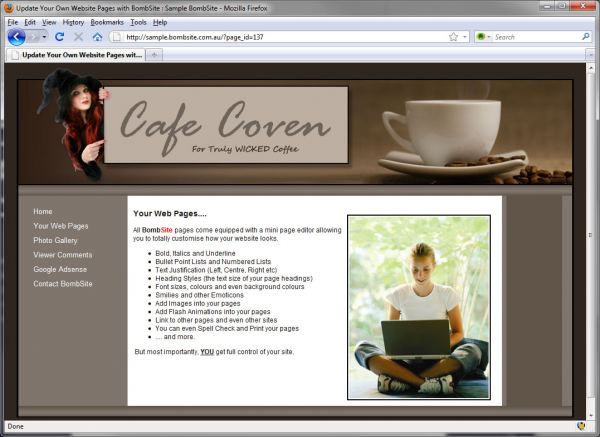Reload the page with the refresh icon
This screenshot has height=437, width=600.
pyautogui.click(x=59, y=37)
